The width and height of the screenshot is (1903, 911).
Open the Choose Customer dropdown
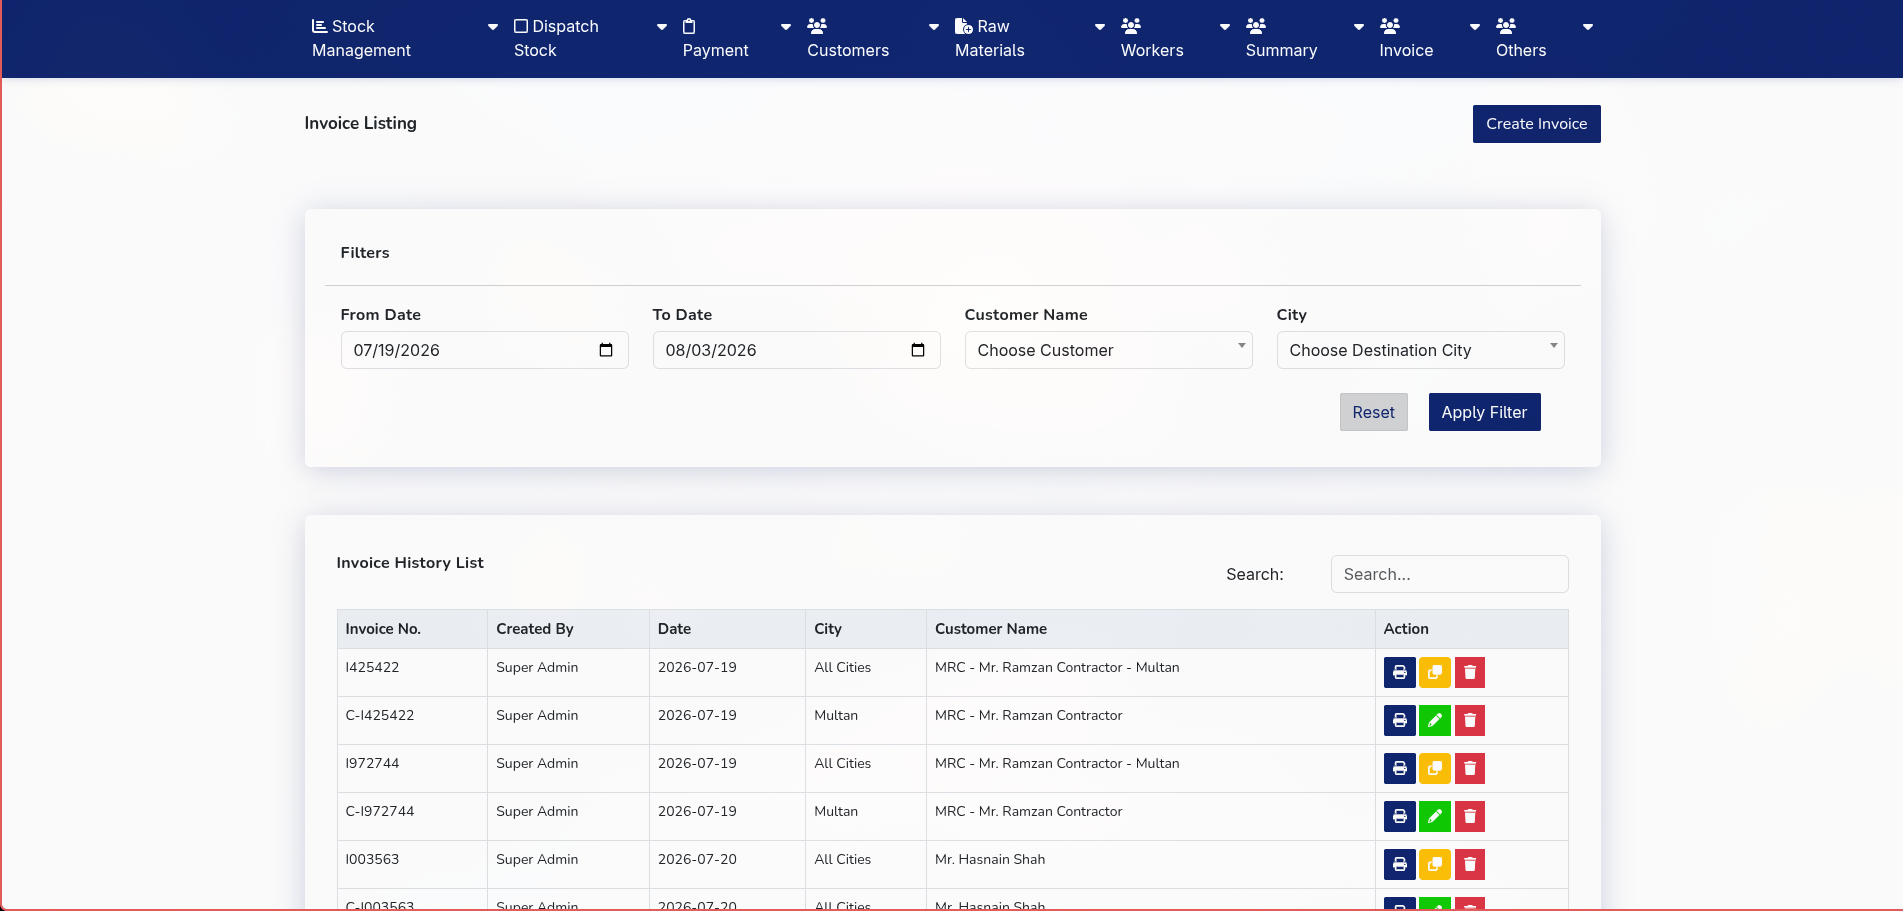tap(1108, 350)
